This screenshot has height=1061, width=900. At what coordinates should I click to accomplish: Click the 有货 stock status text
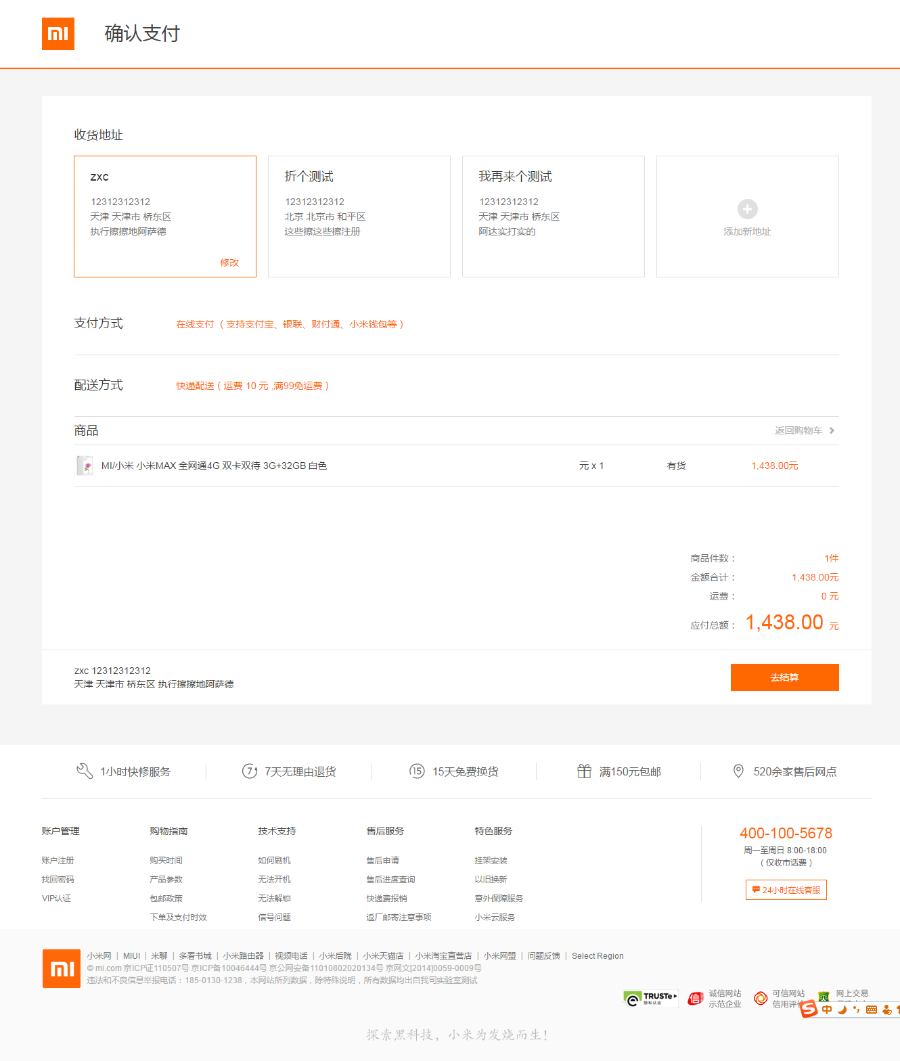click(676, 466)
